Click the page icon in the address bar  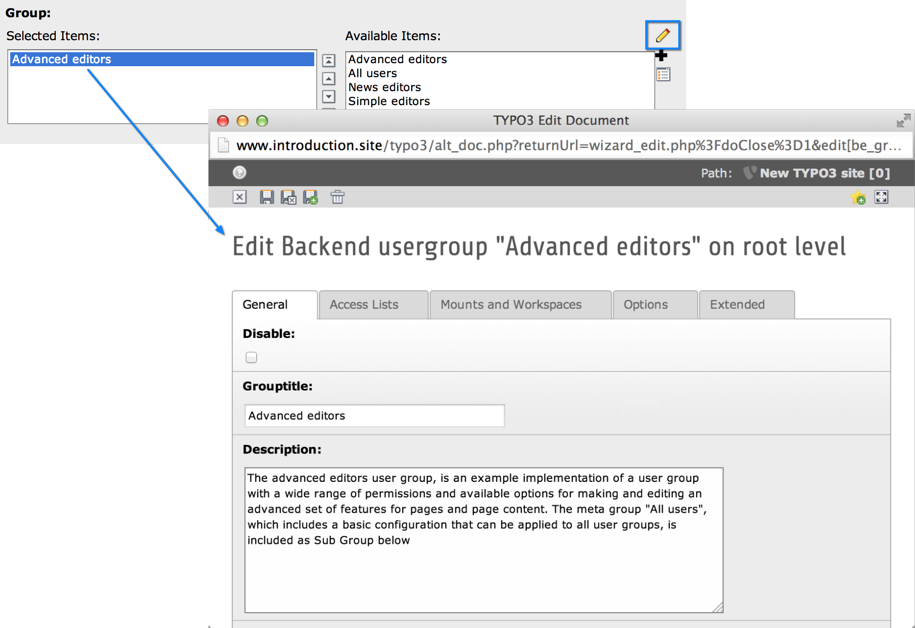click(223, 145)
